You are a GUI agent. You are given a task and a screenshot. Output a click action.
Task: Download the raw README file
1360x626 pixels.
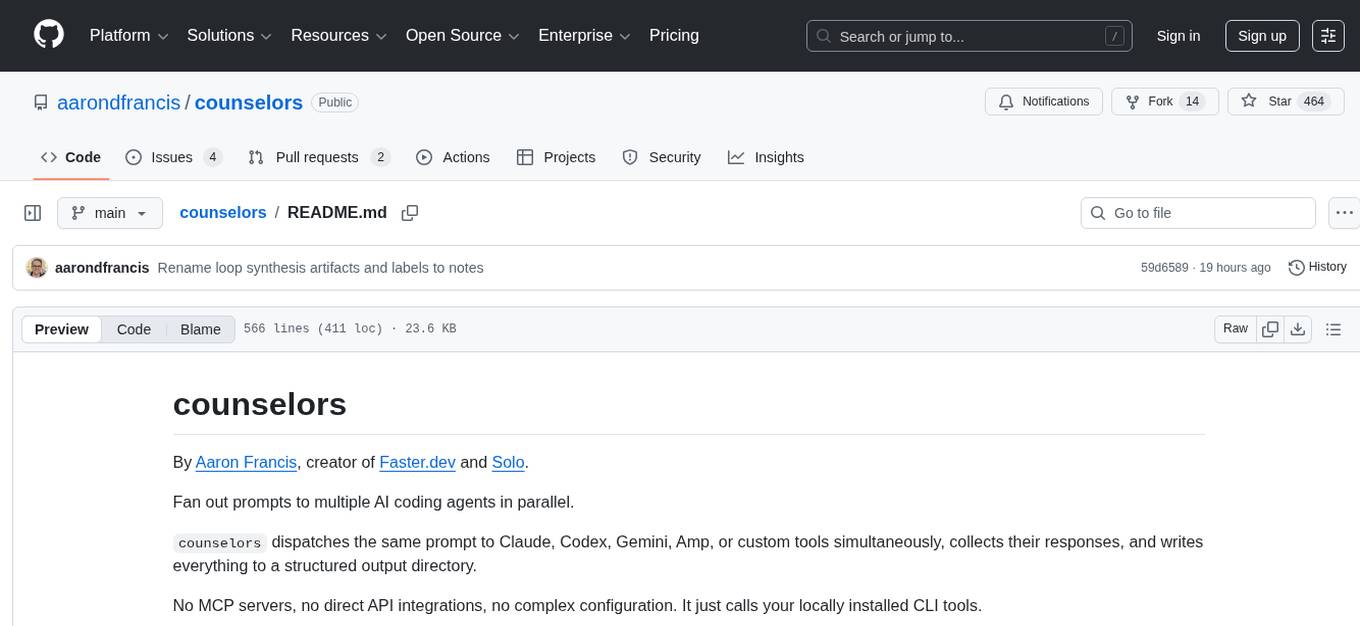(x=1298, y=329)
